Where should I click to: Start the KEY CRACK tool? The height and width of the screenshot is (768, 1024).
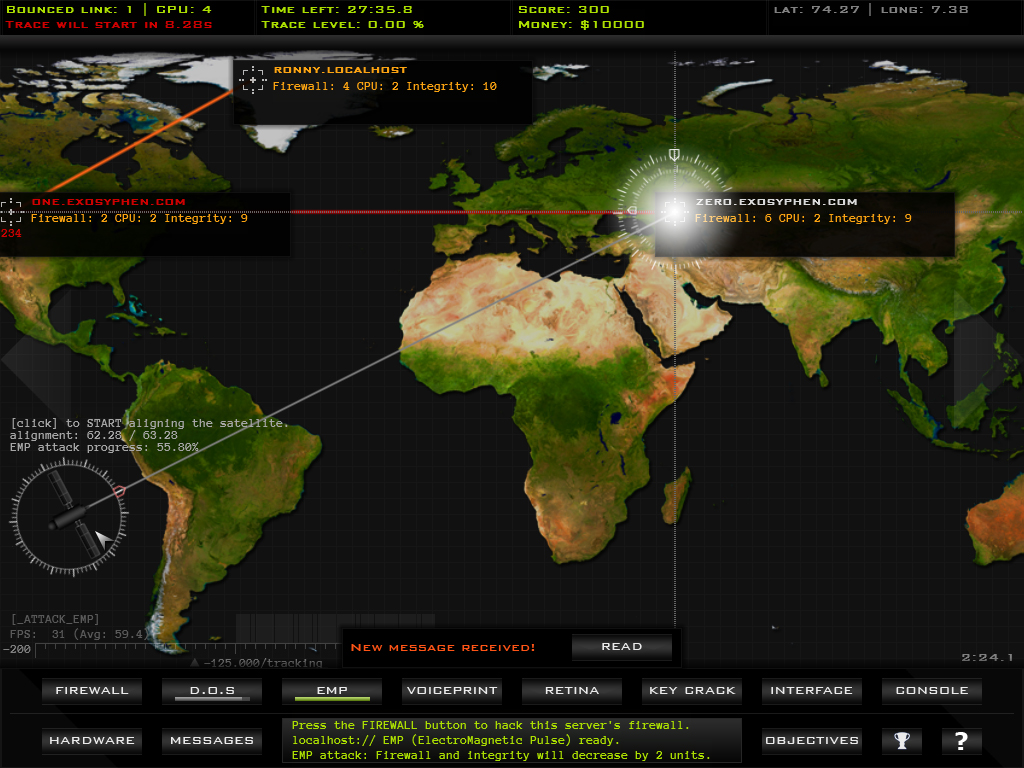point(692,691)
